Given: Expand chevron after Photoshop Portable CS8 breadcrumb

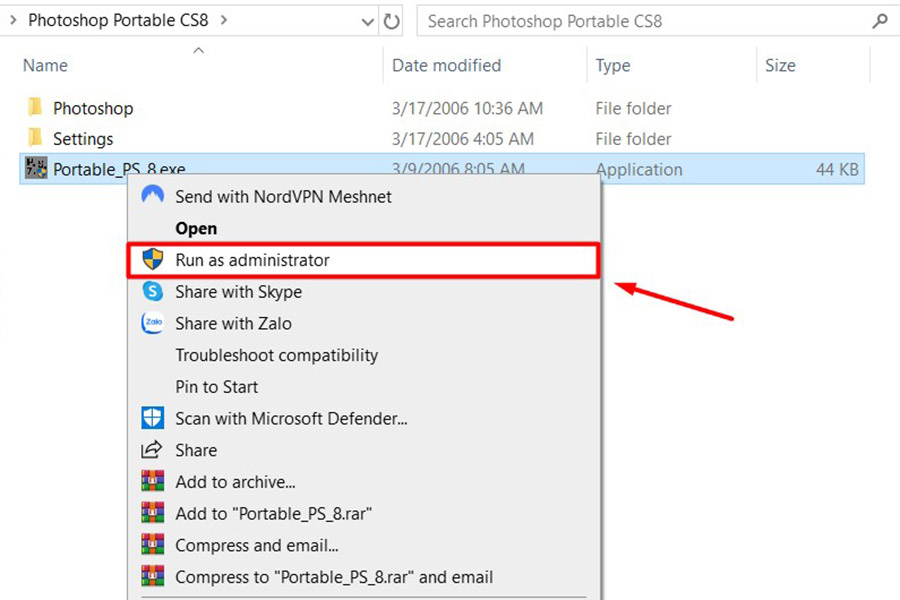Looking at the screenshot, I should point(224,20).
